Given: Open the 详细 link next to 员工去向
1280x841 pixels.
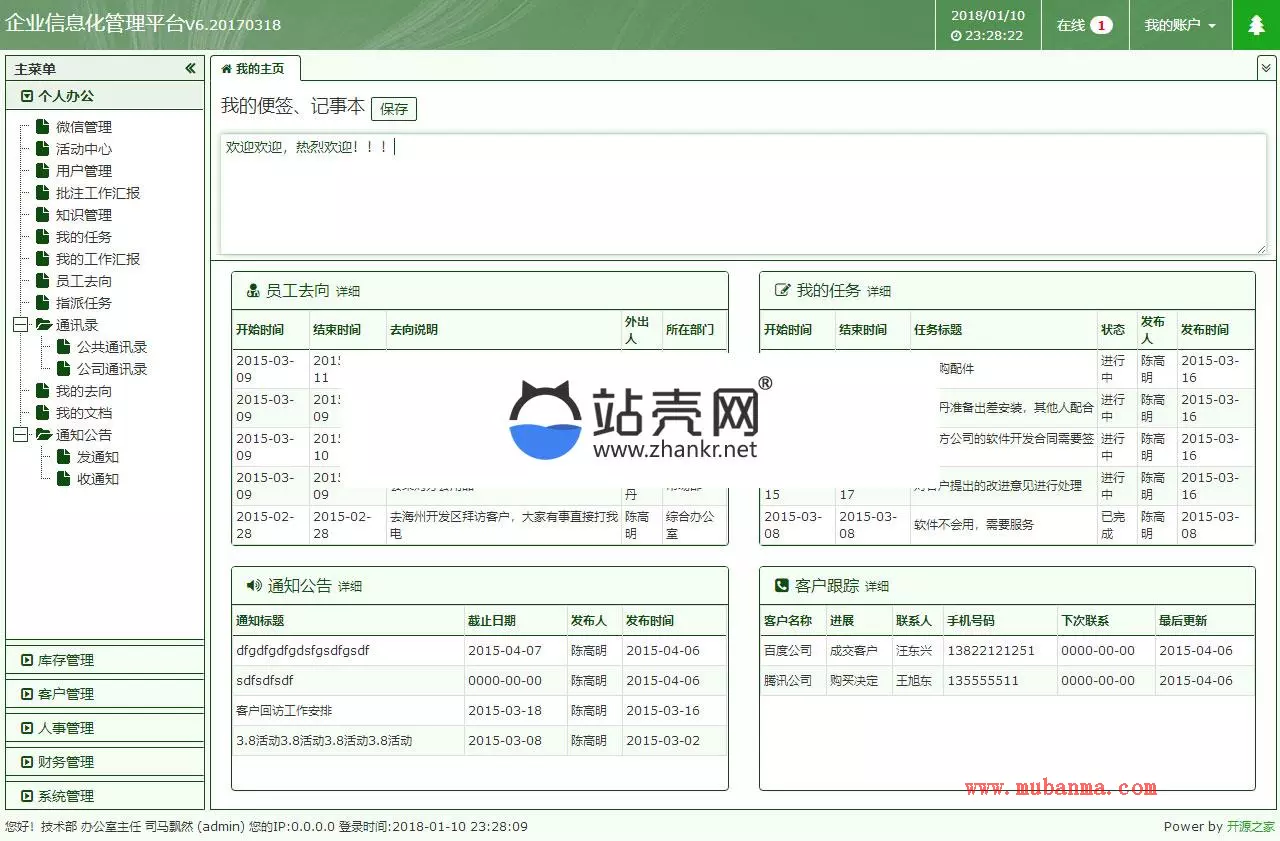Looking at the screenshot, I should point(348,292).
